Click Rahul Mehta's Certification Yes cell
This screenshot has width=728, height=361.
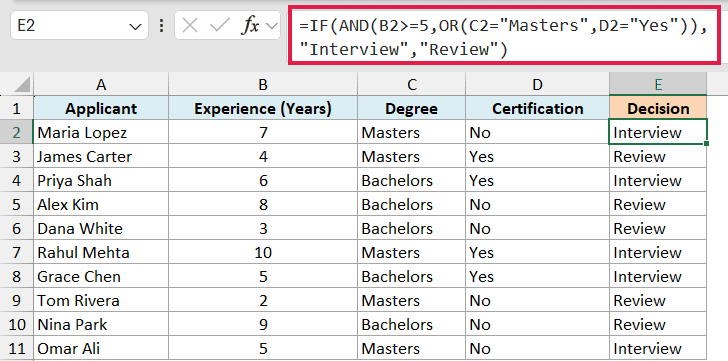point(537,252)
